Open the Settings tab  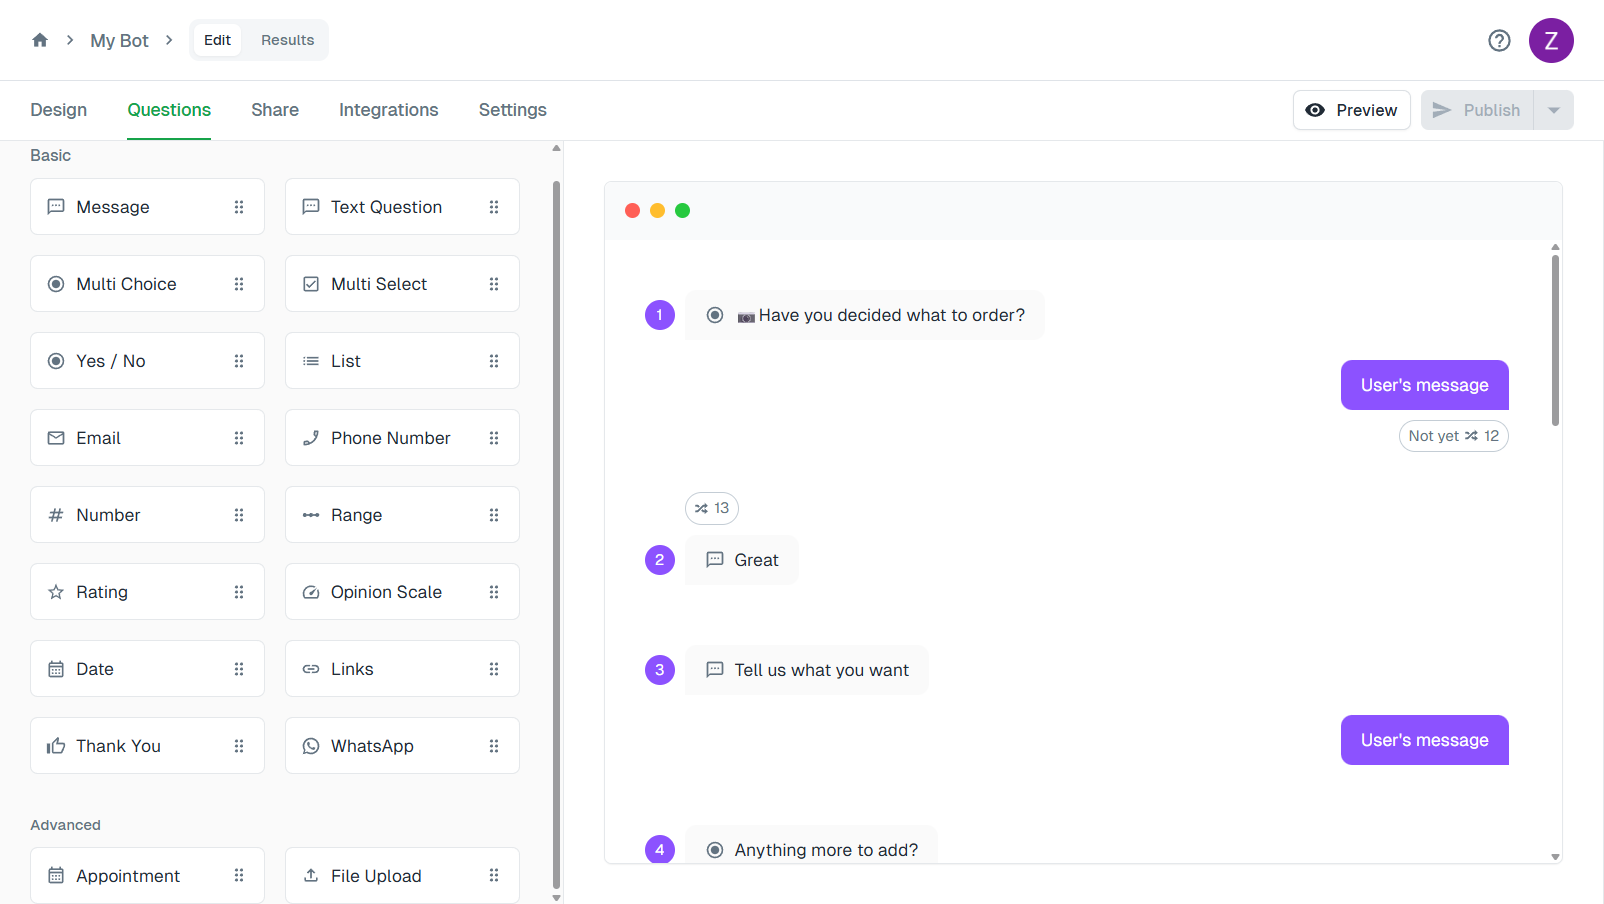(x=512, y=110)
